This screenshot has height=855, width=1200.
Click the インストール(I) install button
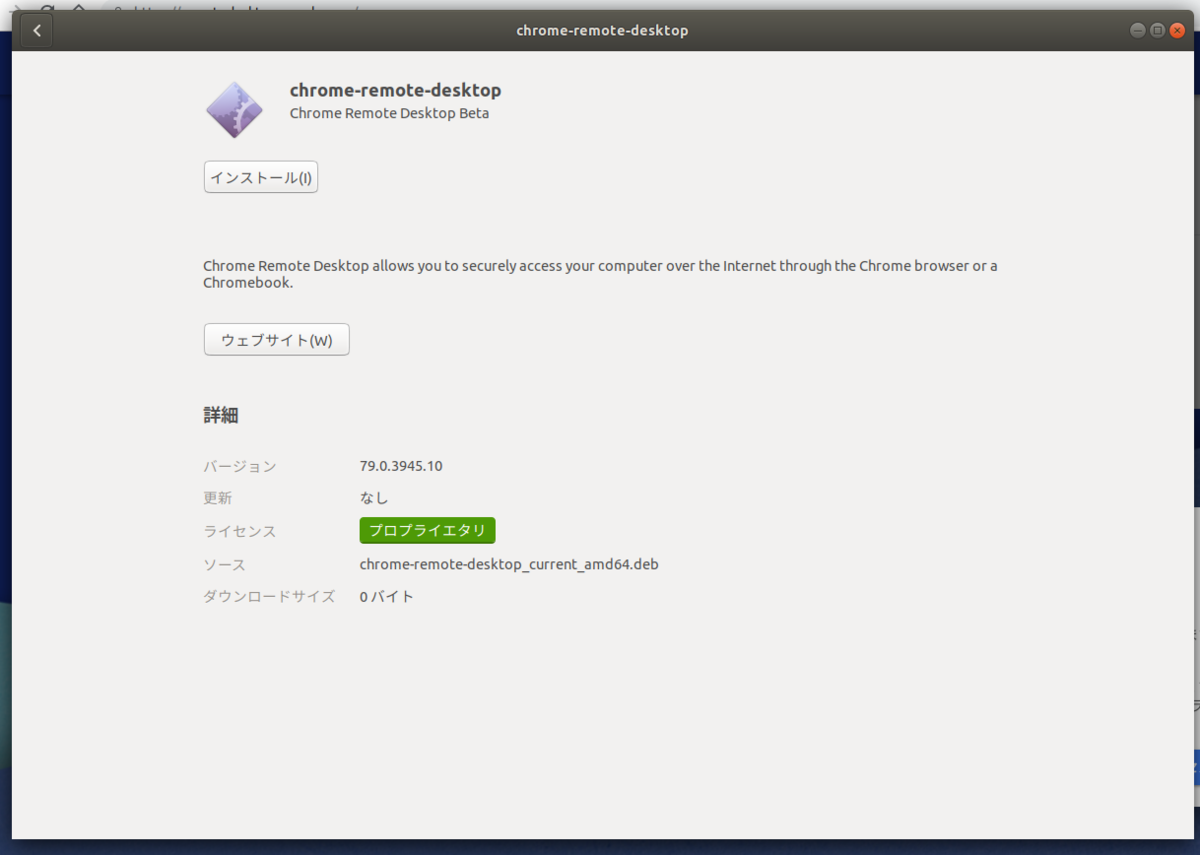[x=261, y=177]
